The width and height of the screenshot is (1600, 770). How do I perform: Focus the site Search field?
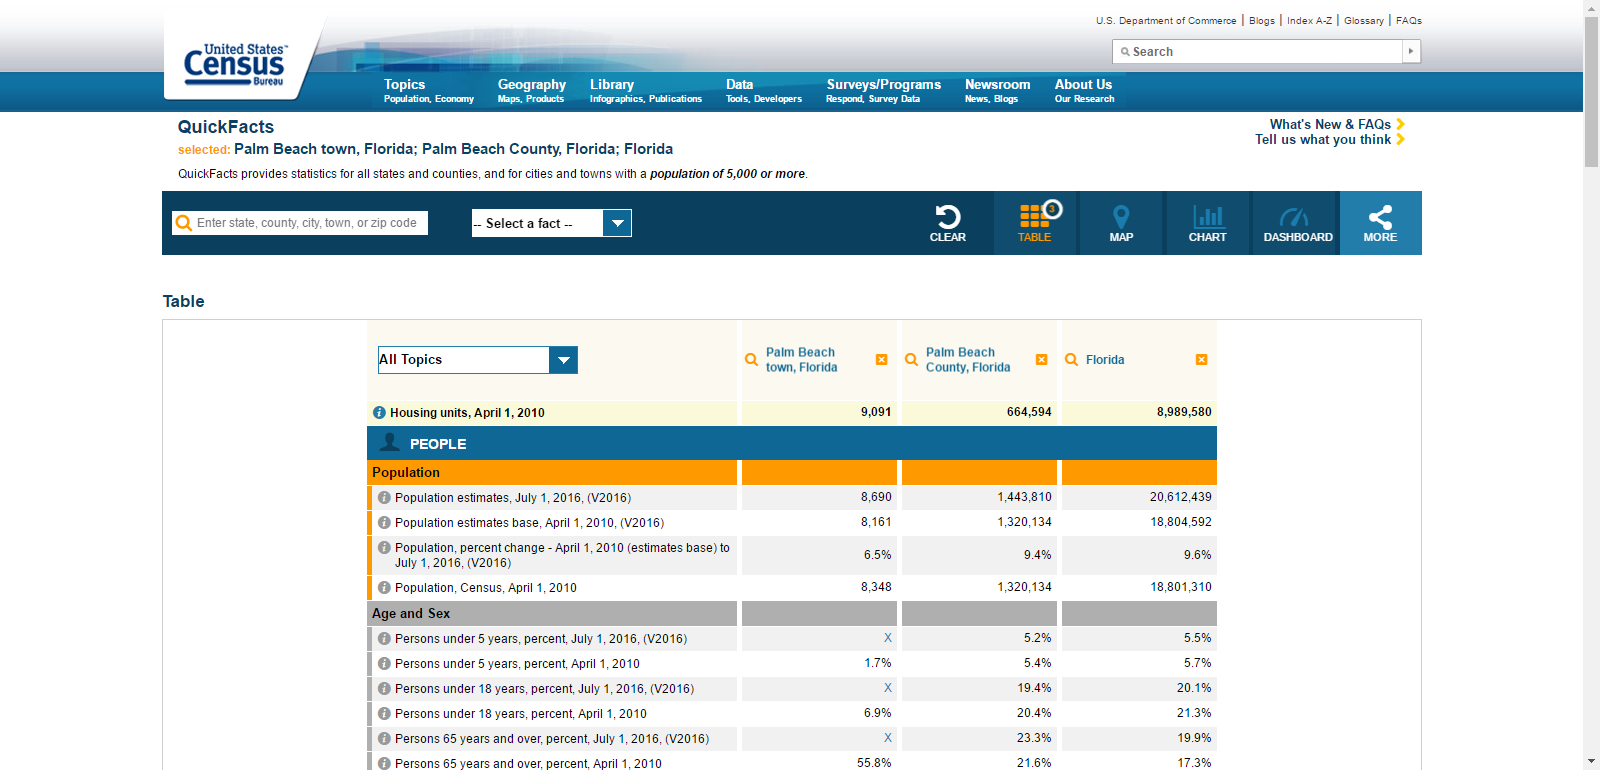pos(1258,51)
